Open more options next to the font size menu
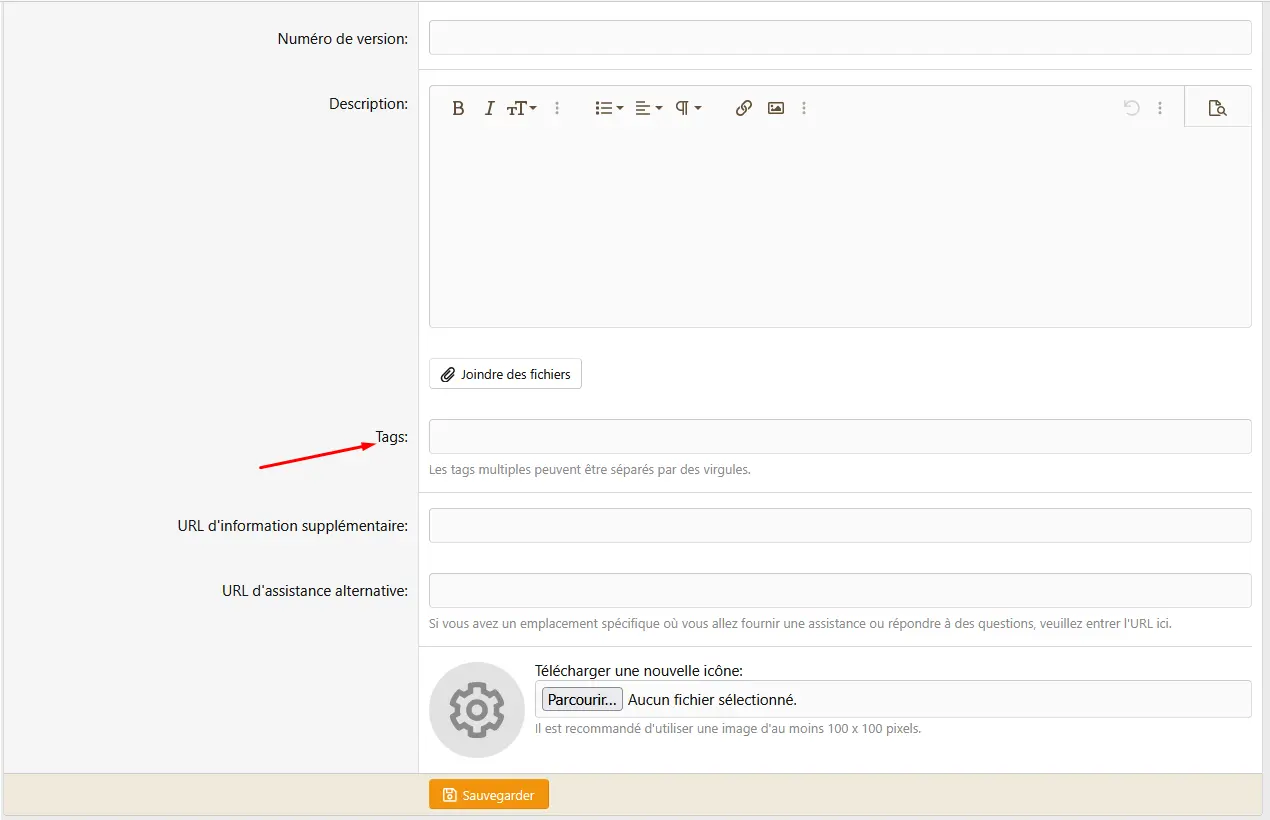 557,108
